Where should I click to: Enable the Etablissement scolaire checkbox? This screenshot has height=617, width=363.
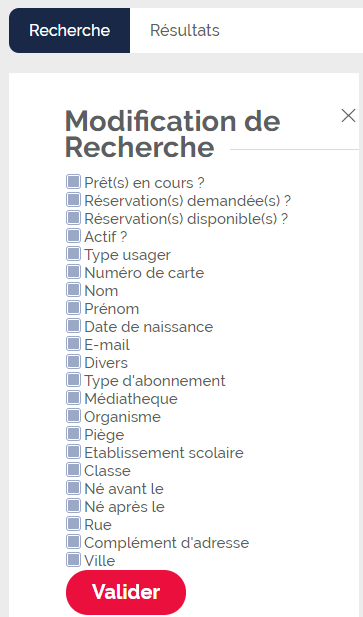(x=73, y=453)
